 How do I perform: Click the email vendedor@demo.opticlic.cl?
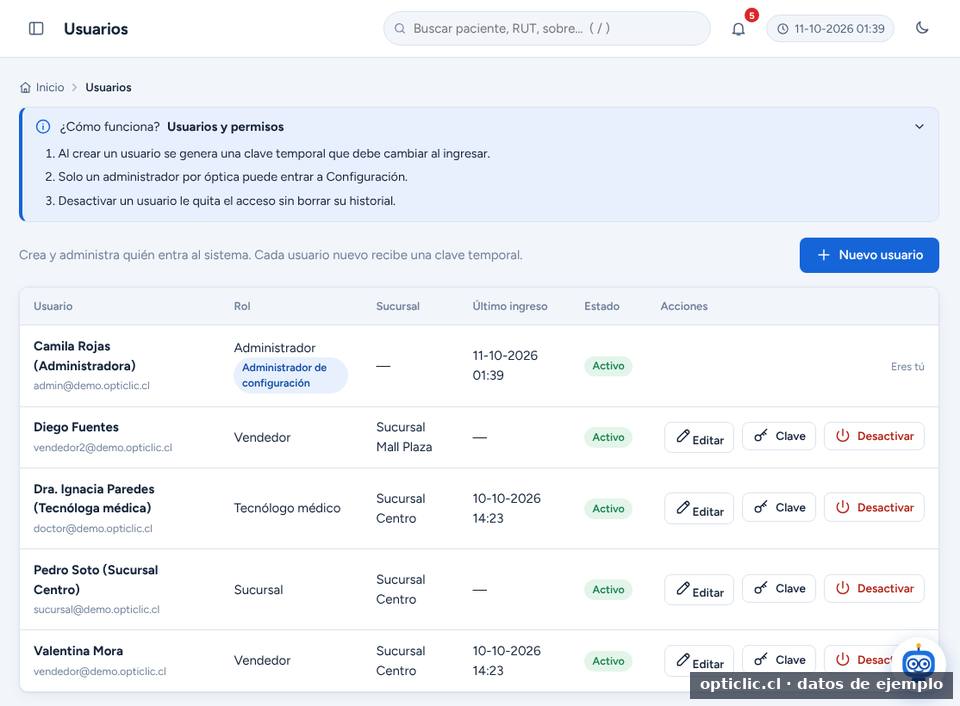(x=100, y=671)
